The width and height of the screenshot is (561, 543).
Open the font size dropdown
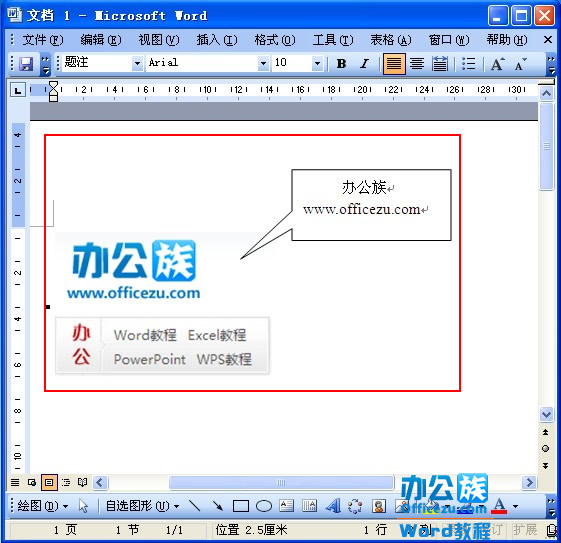click(x=317, y=64)
